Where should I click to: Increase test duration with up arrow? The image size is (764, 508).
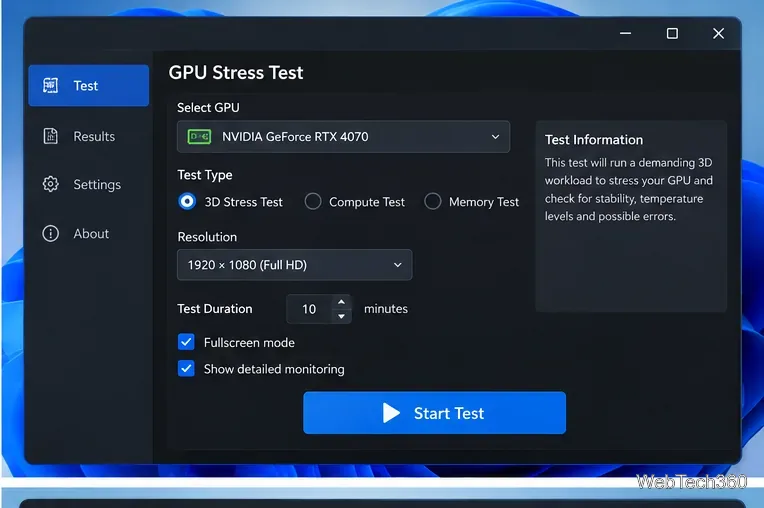(x=342, y=302)
